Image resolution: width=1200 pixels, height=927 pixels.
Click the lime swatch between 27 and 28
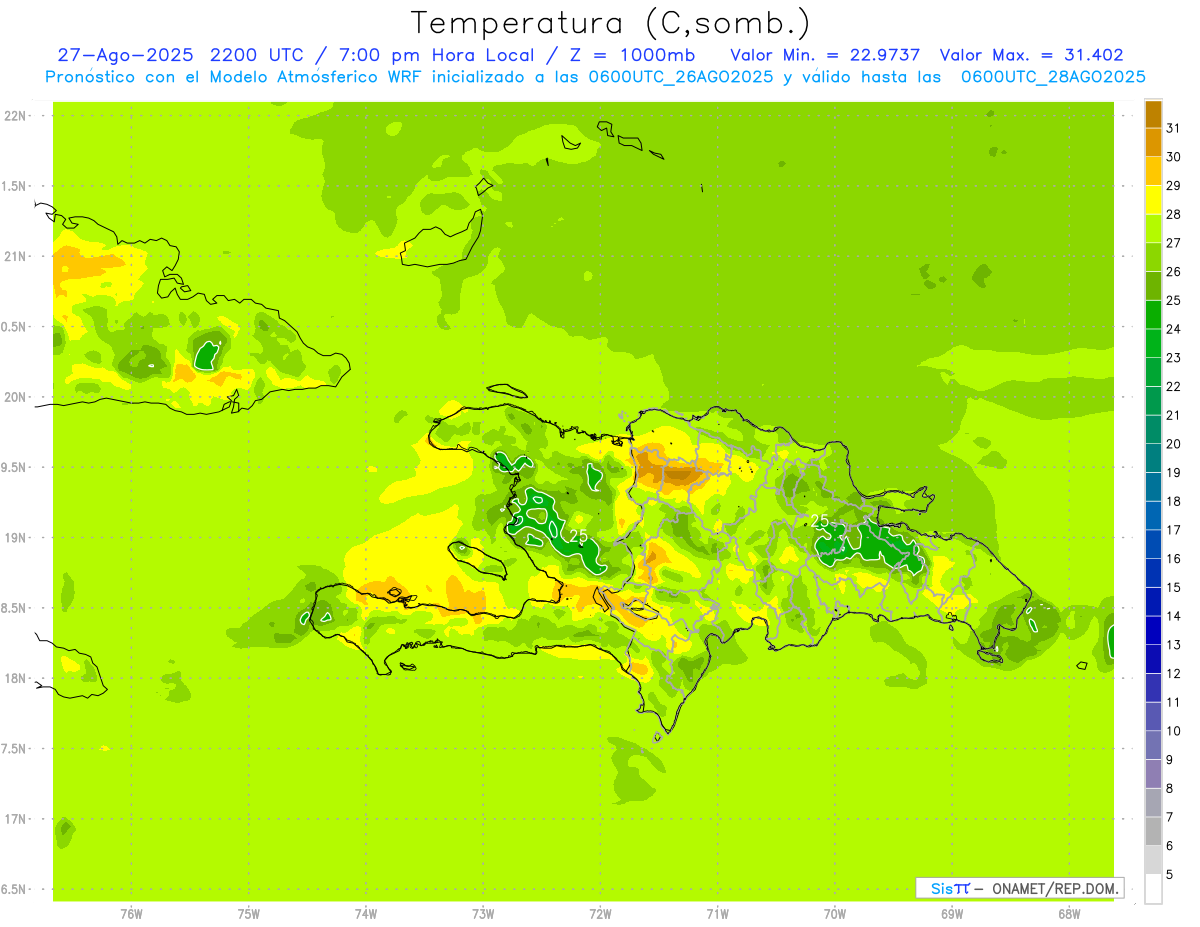click(1153, 228)
